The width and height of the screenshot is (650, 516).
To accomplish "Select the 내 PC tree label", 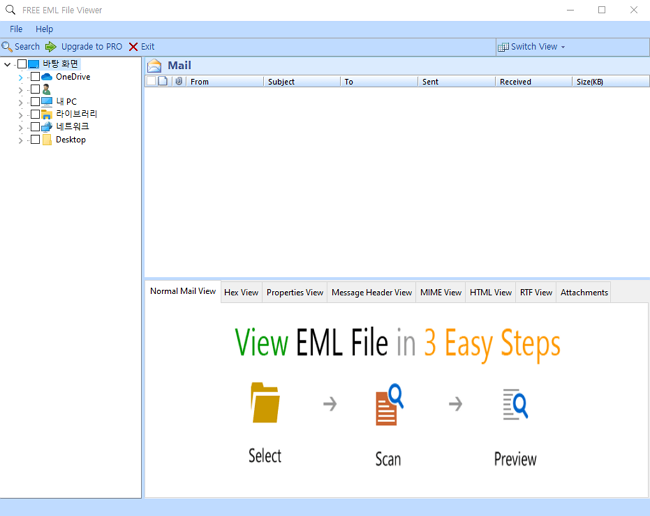I will (66, 102).
